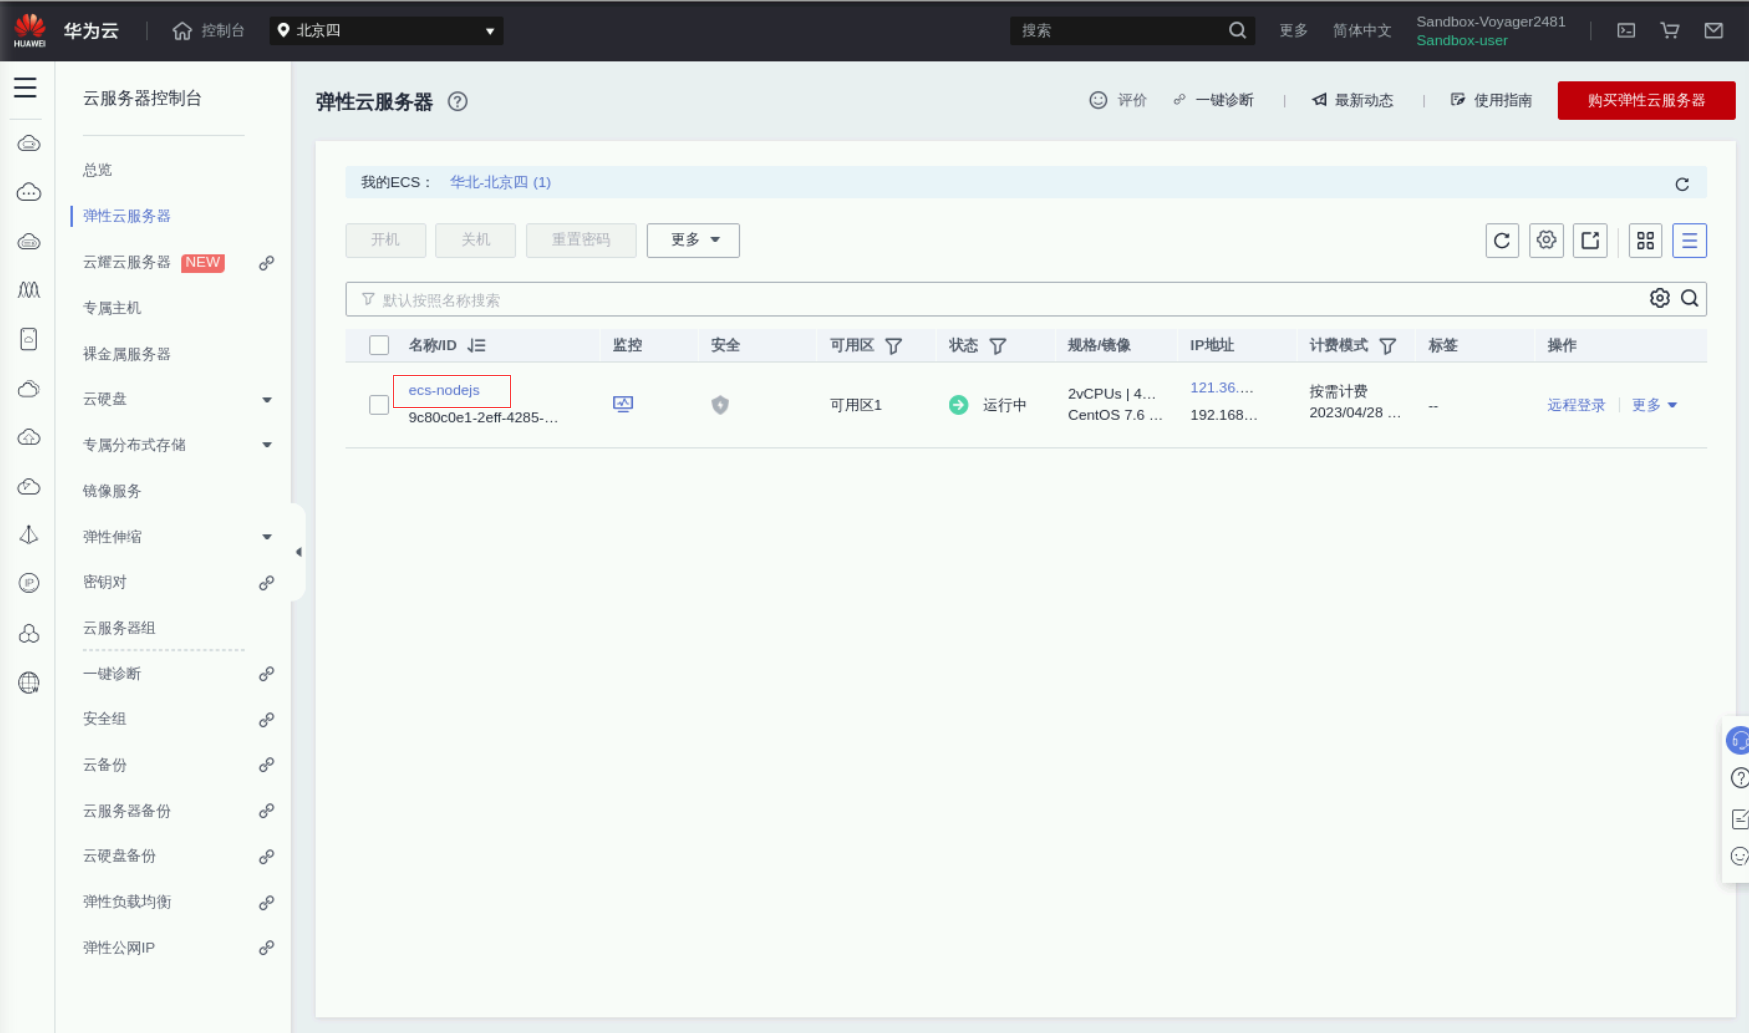This screenshot has width=1749, height=1033.
Task: Click the magnifier in the top search bar
Action: (x=1237, y=31)
